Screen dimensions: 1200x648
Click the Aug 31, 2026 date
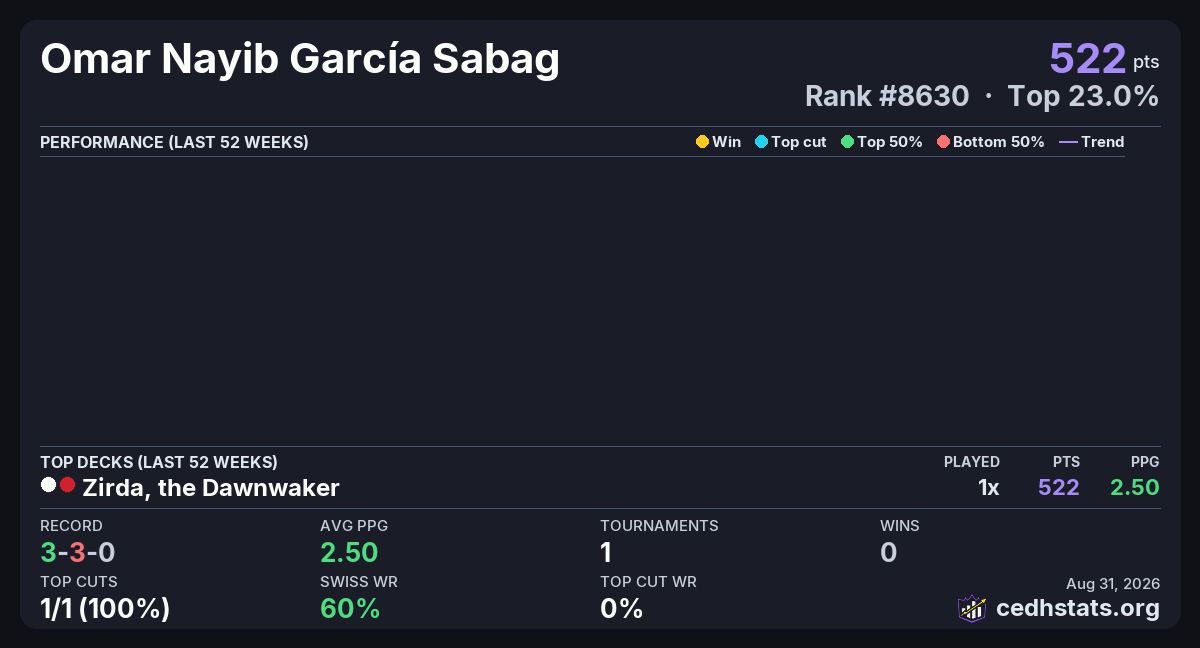click(1113, 584)
